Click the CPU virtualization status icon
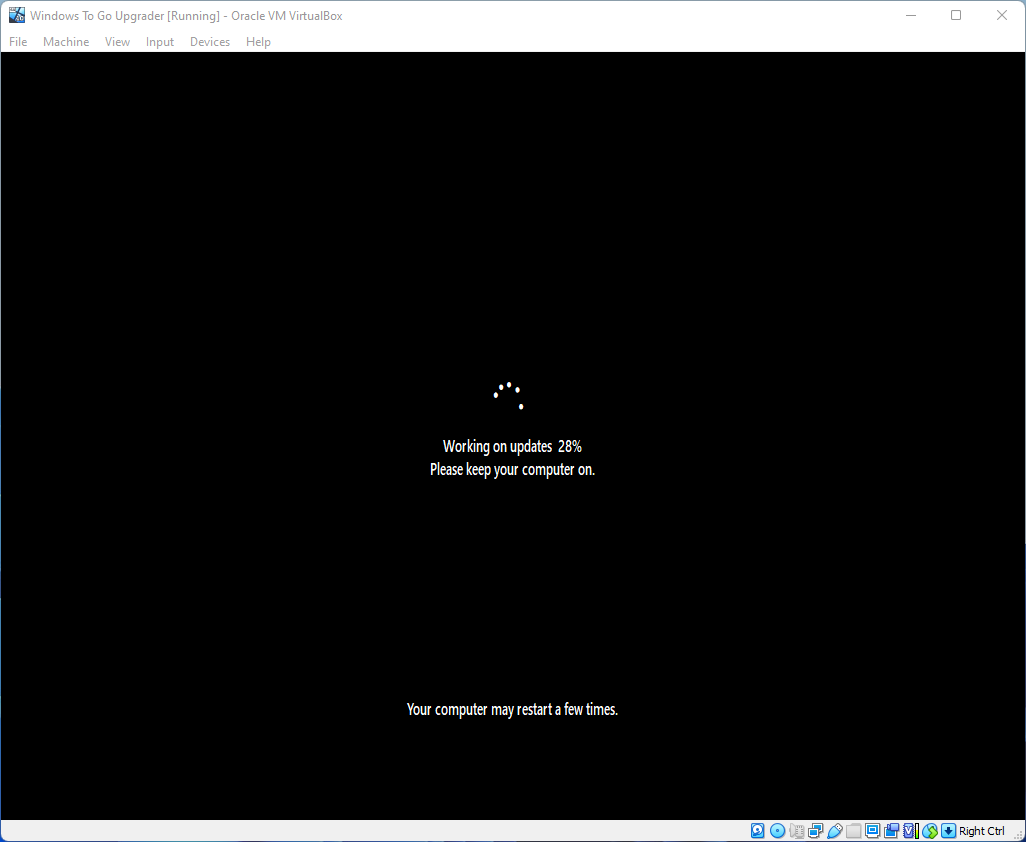The image size is (1026, 842). coord(911,831)
